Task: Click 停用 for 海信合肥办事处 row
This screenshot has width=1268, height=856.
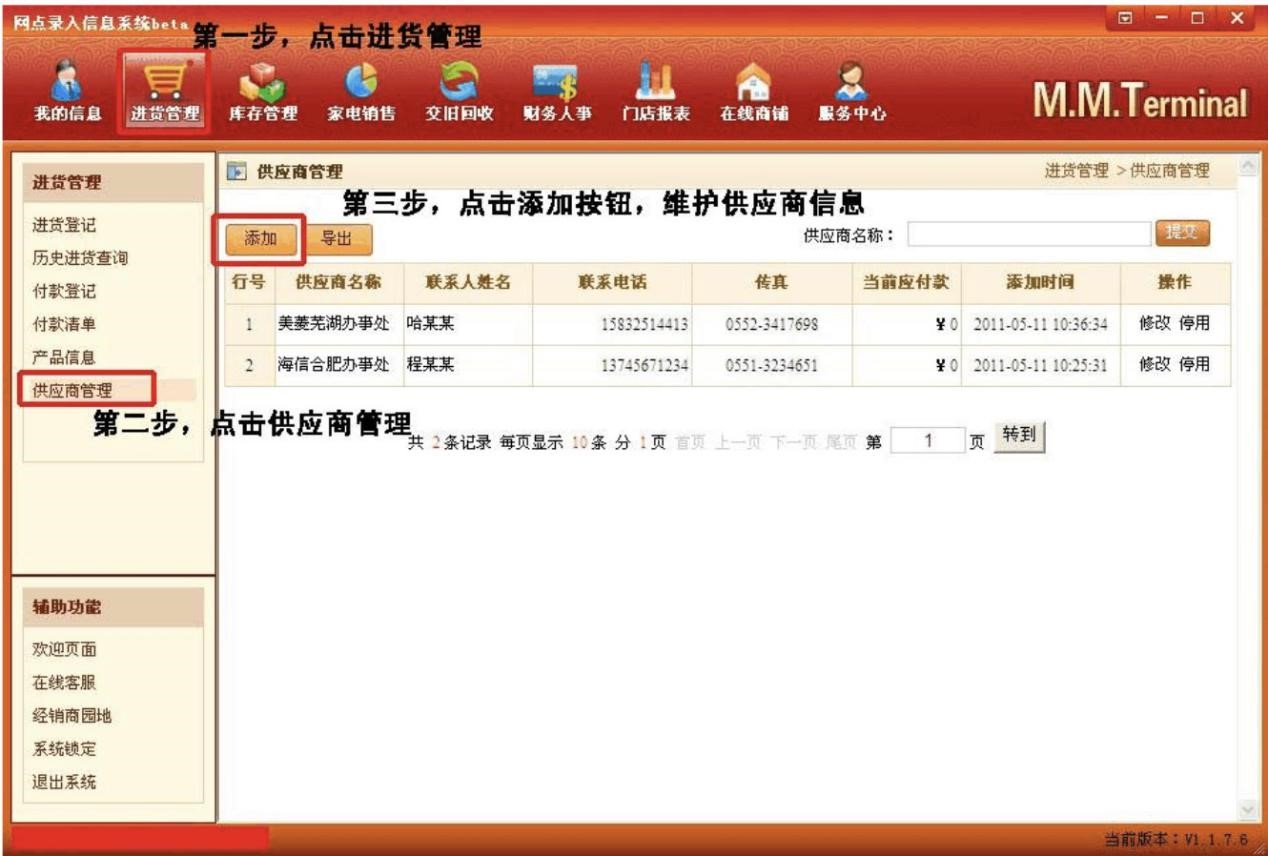Action: [1195, 365]
